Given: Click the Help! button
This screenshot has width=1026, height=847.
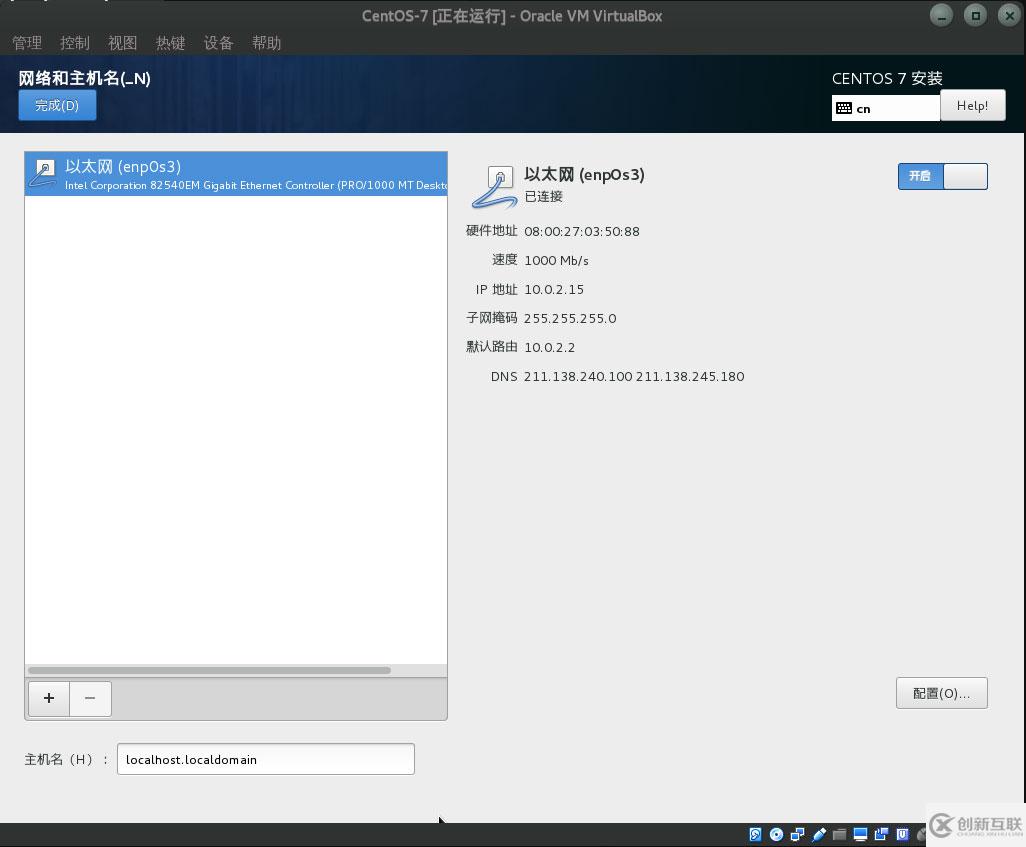Looking at the screenshot, I should (972, 105).
